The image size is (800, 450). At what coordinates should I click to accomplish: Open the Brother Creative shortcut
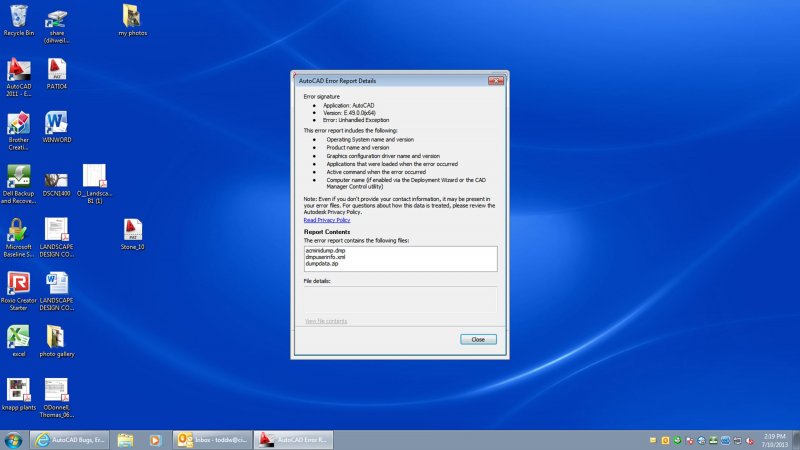[19, 131]
